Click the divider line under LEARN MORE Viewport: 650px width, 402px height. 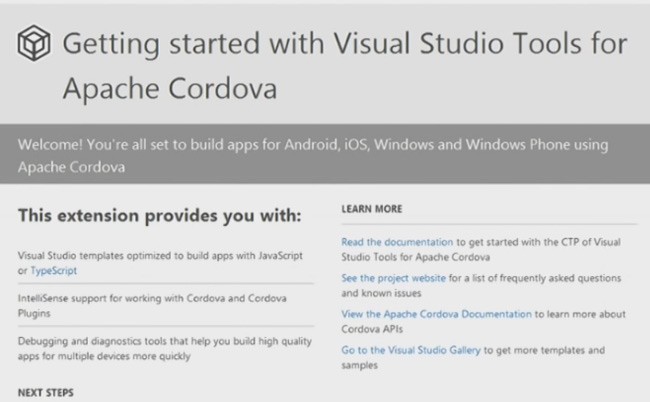[x=489, y=224]
